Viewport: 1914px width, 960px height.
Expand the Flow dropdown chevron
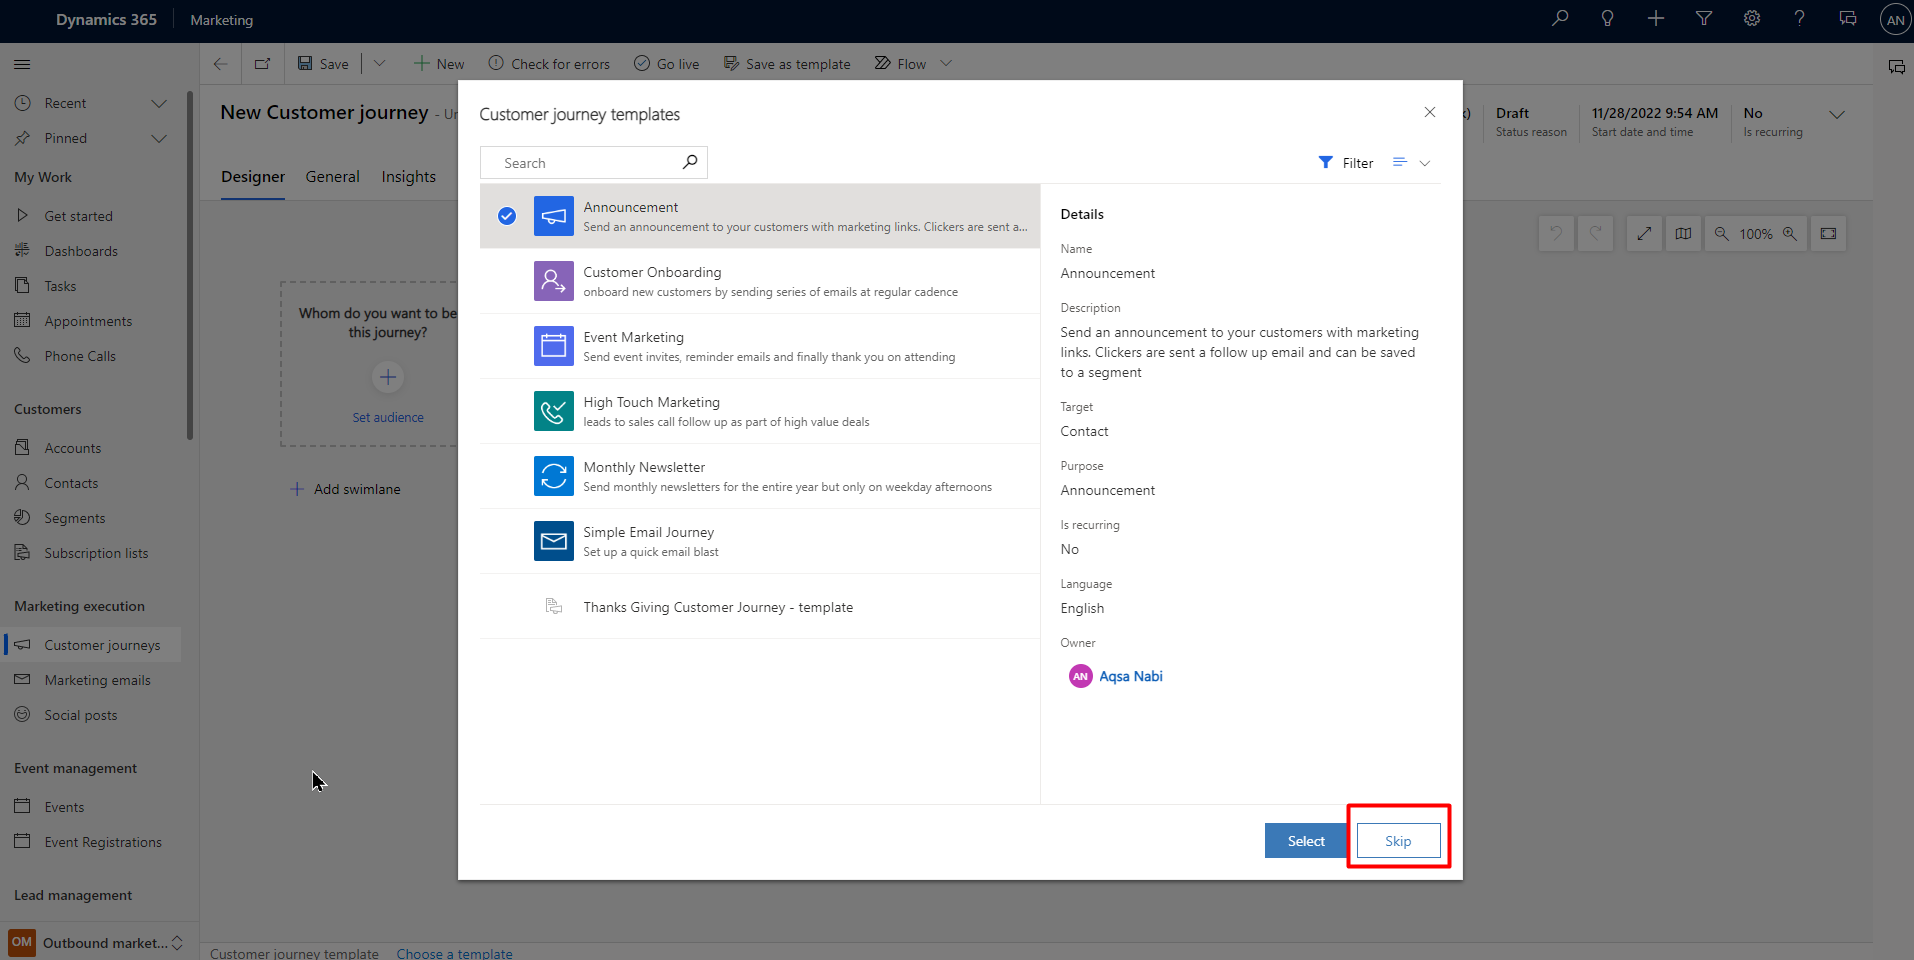(944, 63)
